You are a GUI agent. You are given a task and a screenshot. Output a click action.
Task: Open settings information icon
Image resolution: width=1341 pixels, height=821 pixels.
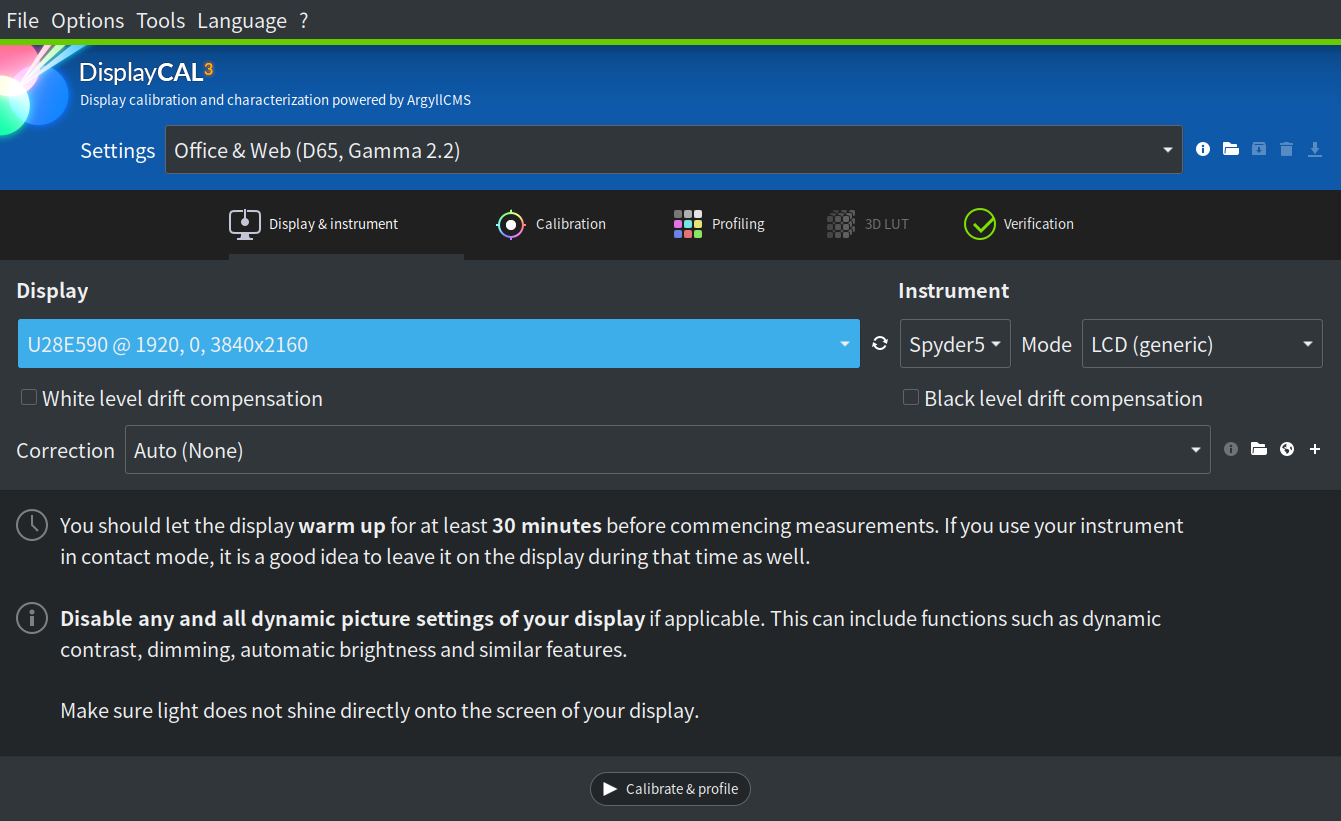[1202, 148]
